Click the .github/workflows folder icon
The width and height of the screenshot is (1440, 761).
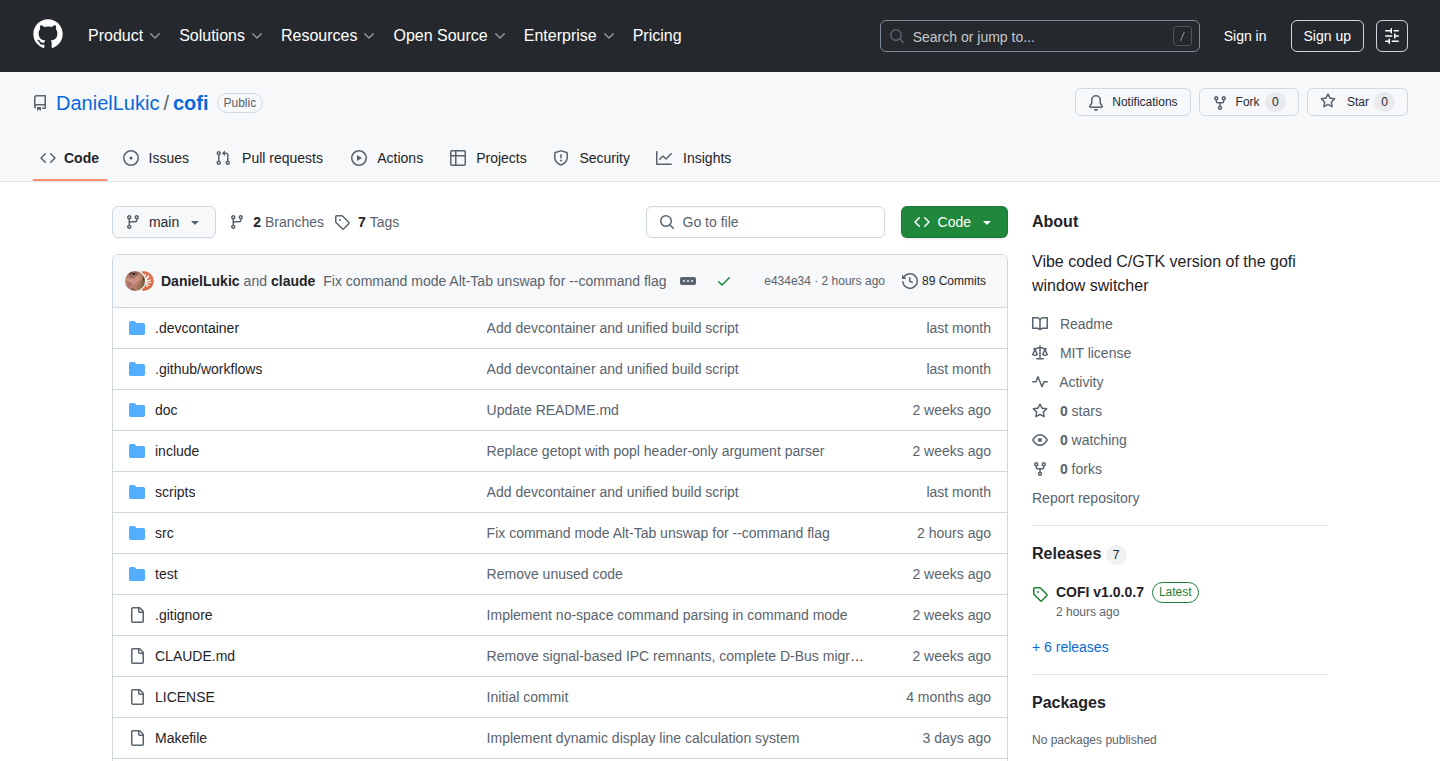coord(137,369)
